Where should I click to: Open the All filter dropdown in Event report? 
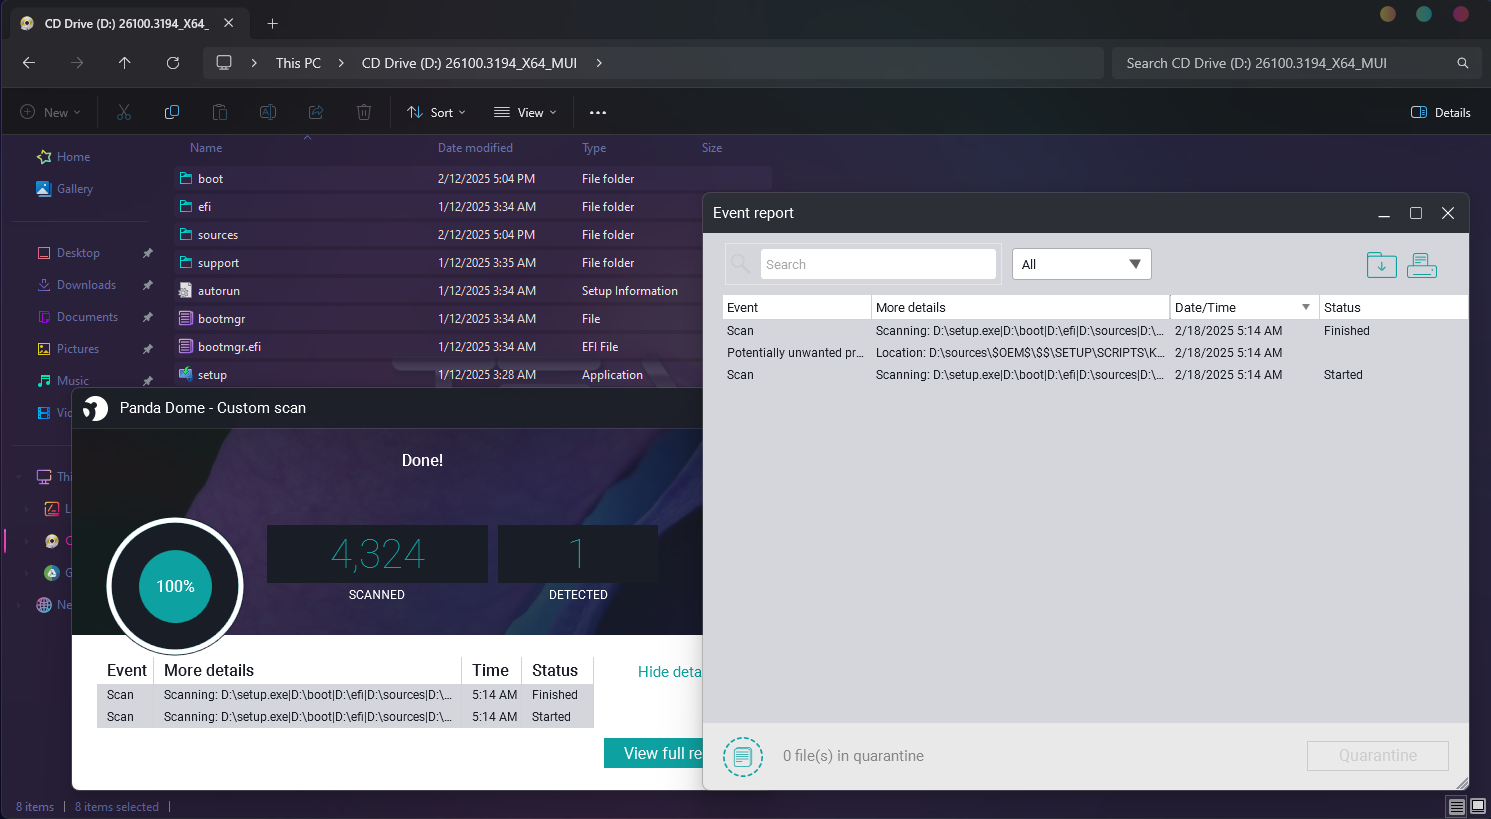click(1082, 264)
